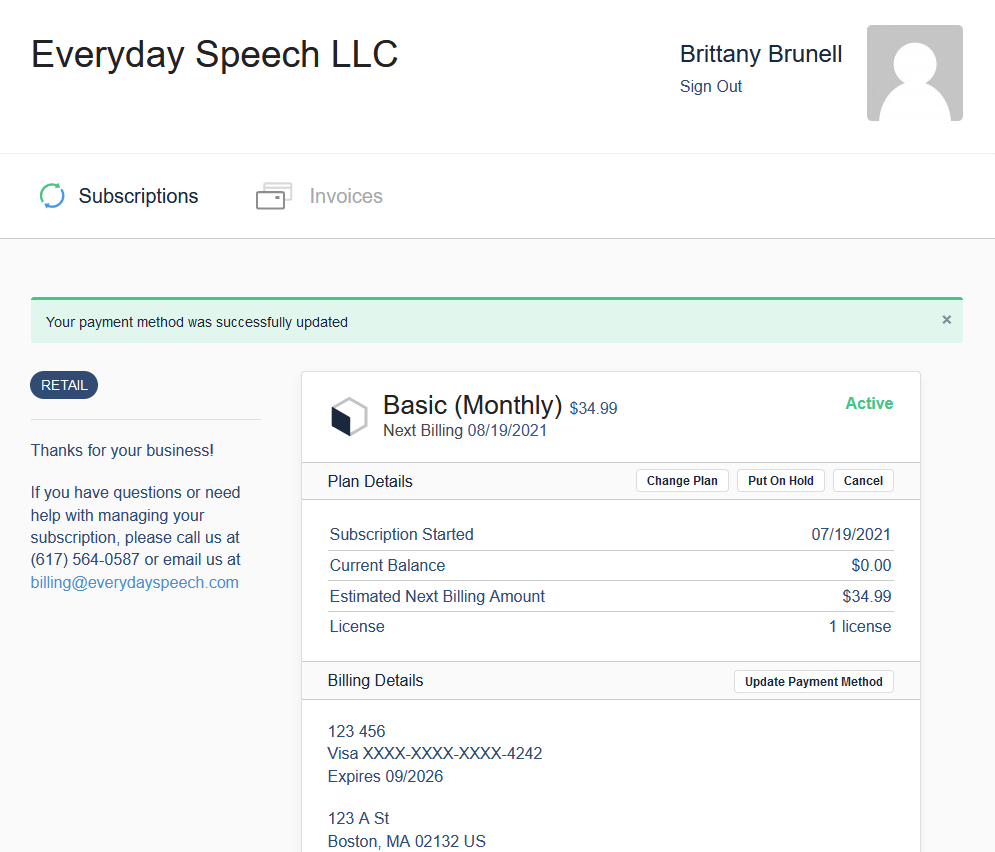Click the Subscriptions refresh-circle icon
The height and width of the screenshot is (852, 995).
pyautogui.click(x=52, y=195)
